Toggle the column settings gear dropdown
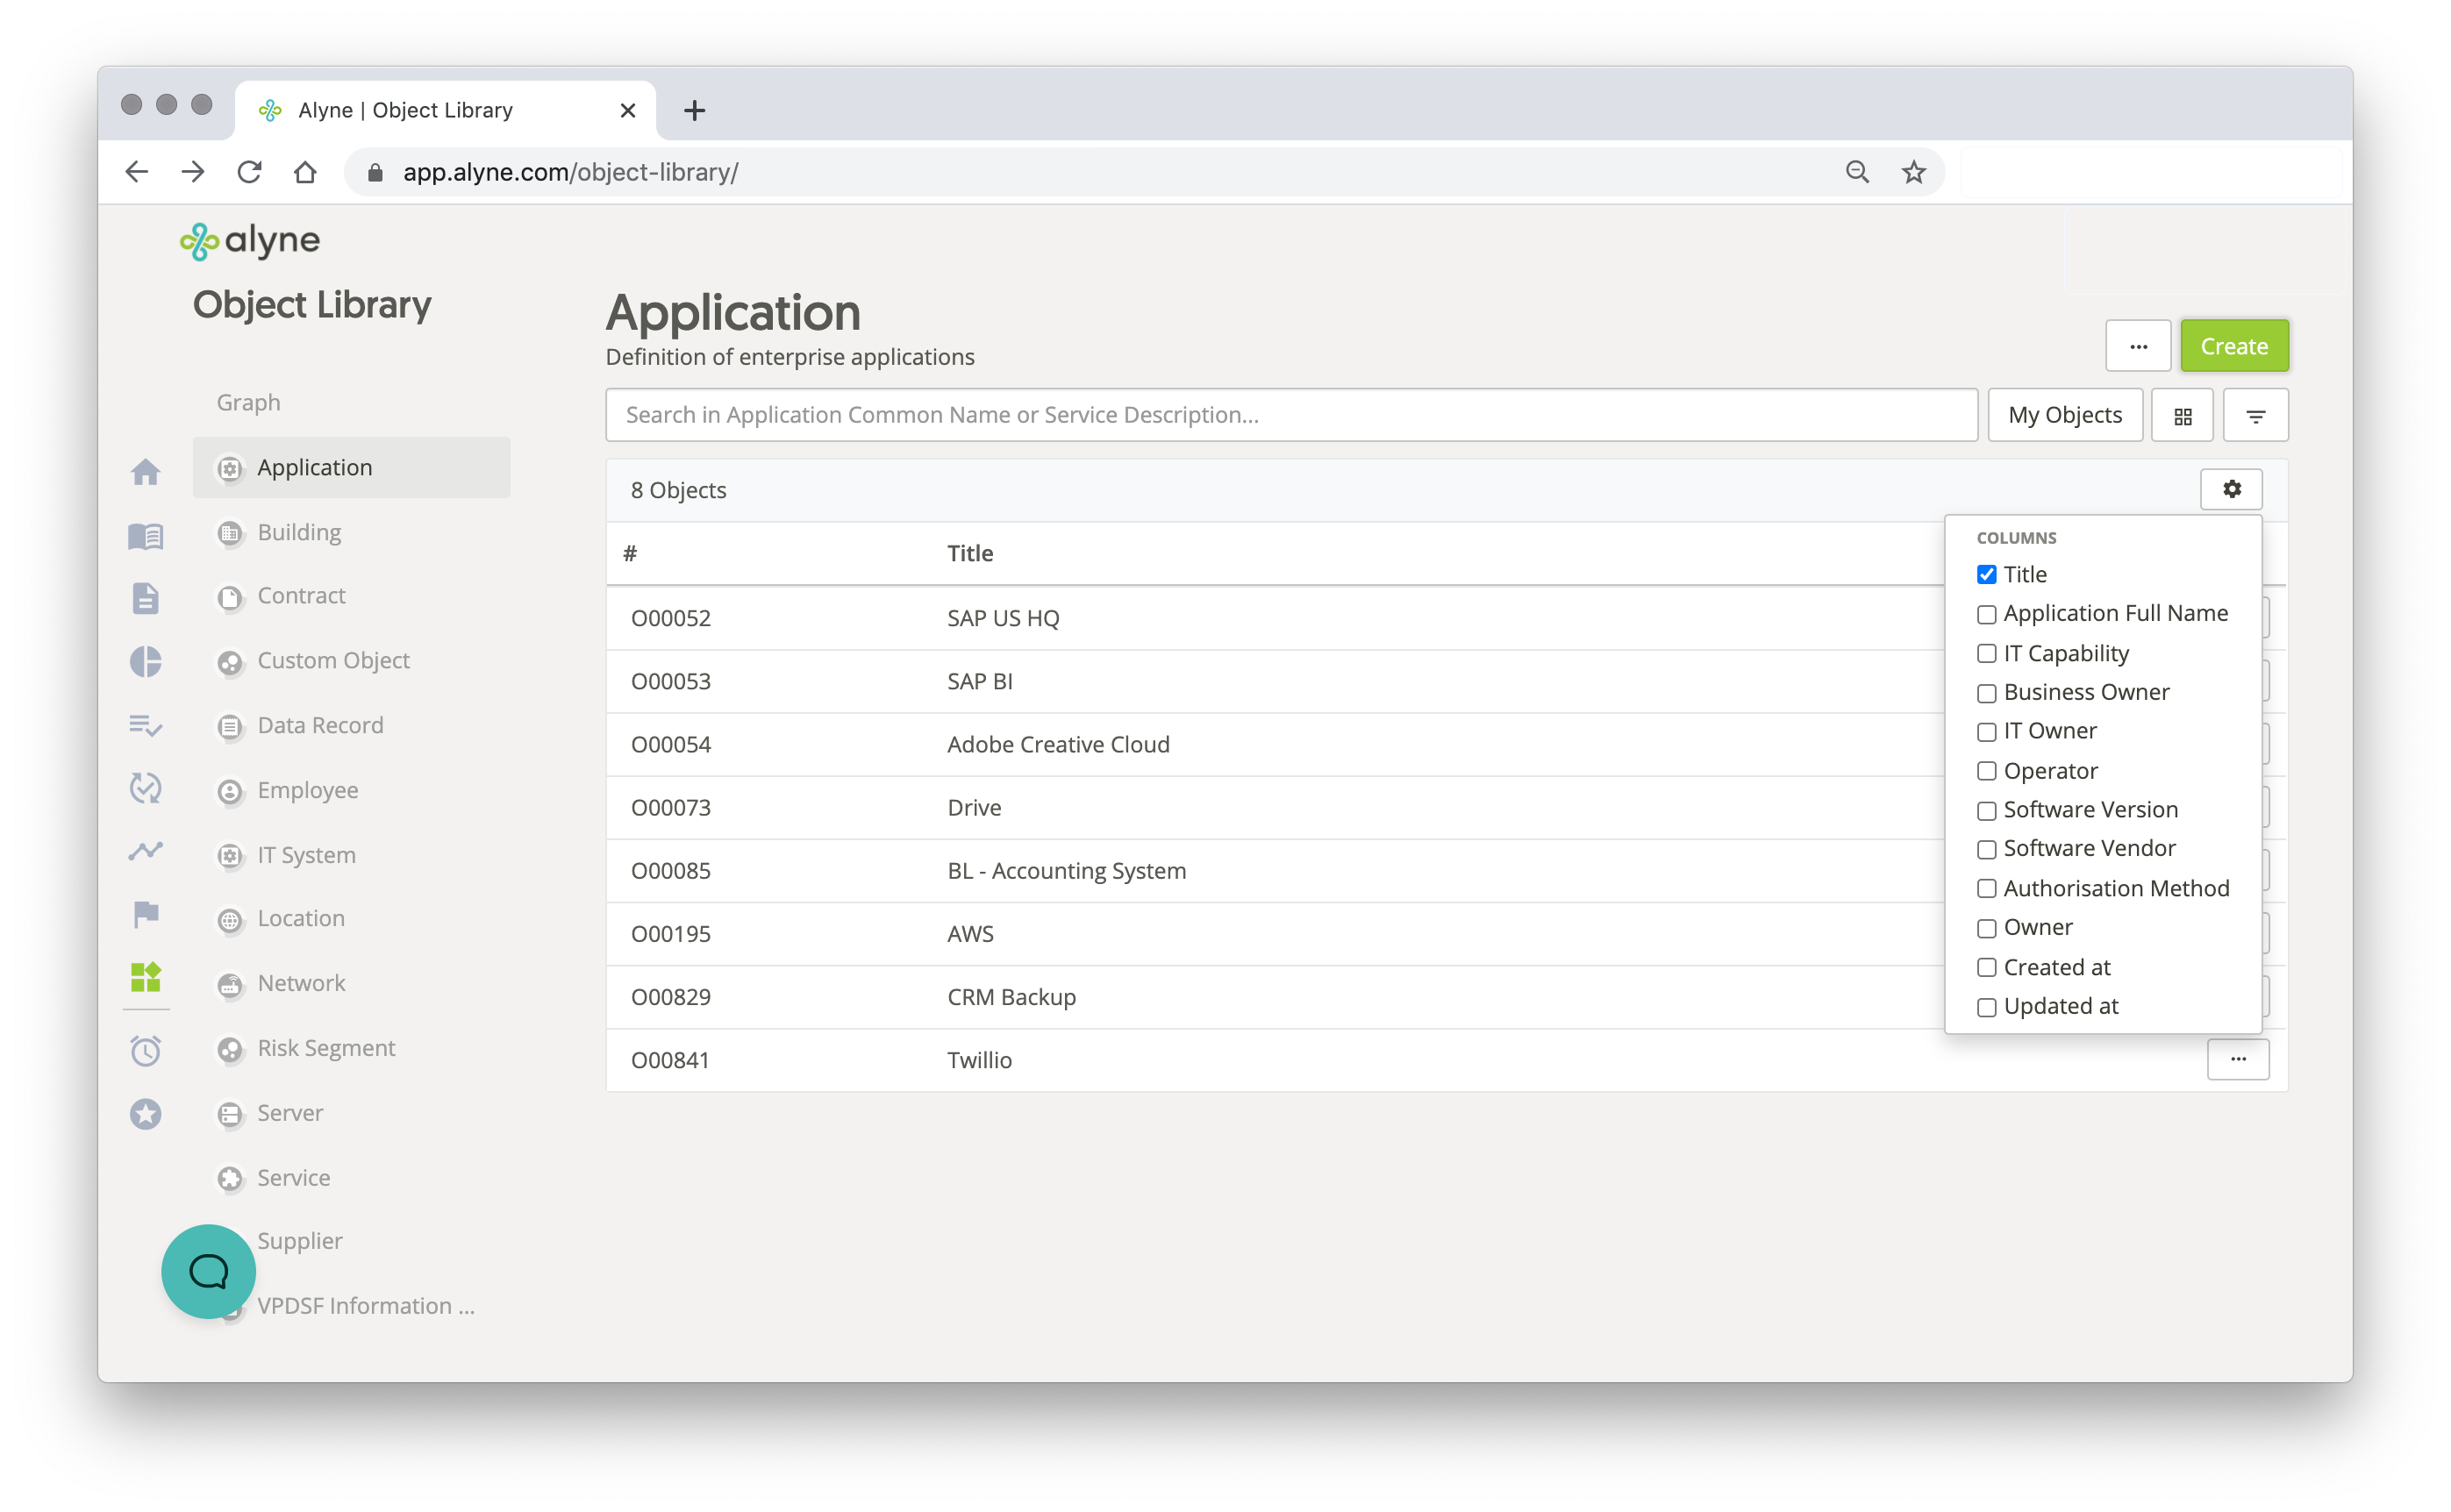The image size is (2451, 1512). (2231, 490)
